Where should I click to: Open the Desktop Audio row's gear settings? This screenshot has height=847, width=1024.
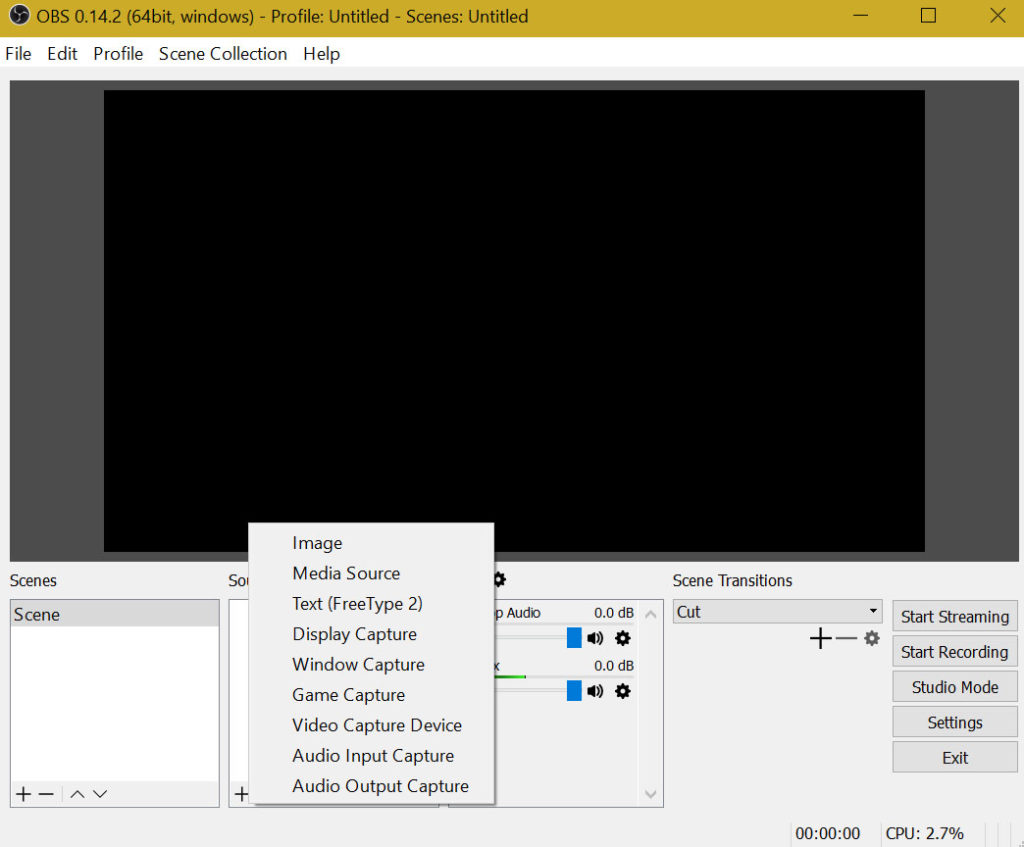(x=623, y=638)
